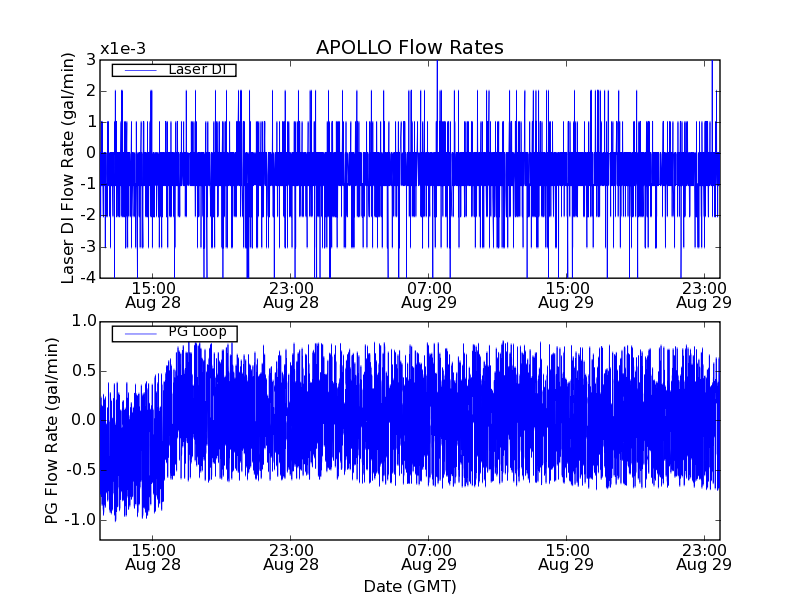
Task: Click the "3" y-axis tick on top plot
Action: 91,60
